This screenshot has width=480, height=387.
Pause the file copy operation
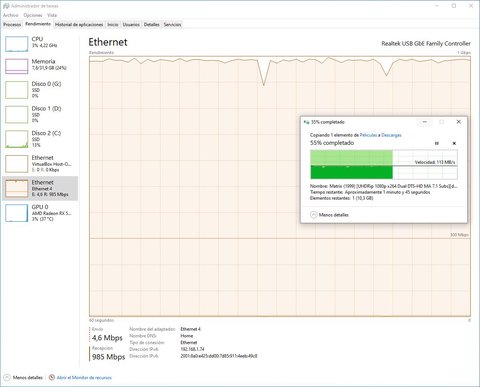437,143
